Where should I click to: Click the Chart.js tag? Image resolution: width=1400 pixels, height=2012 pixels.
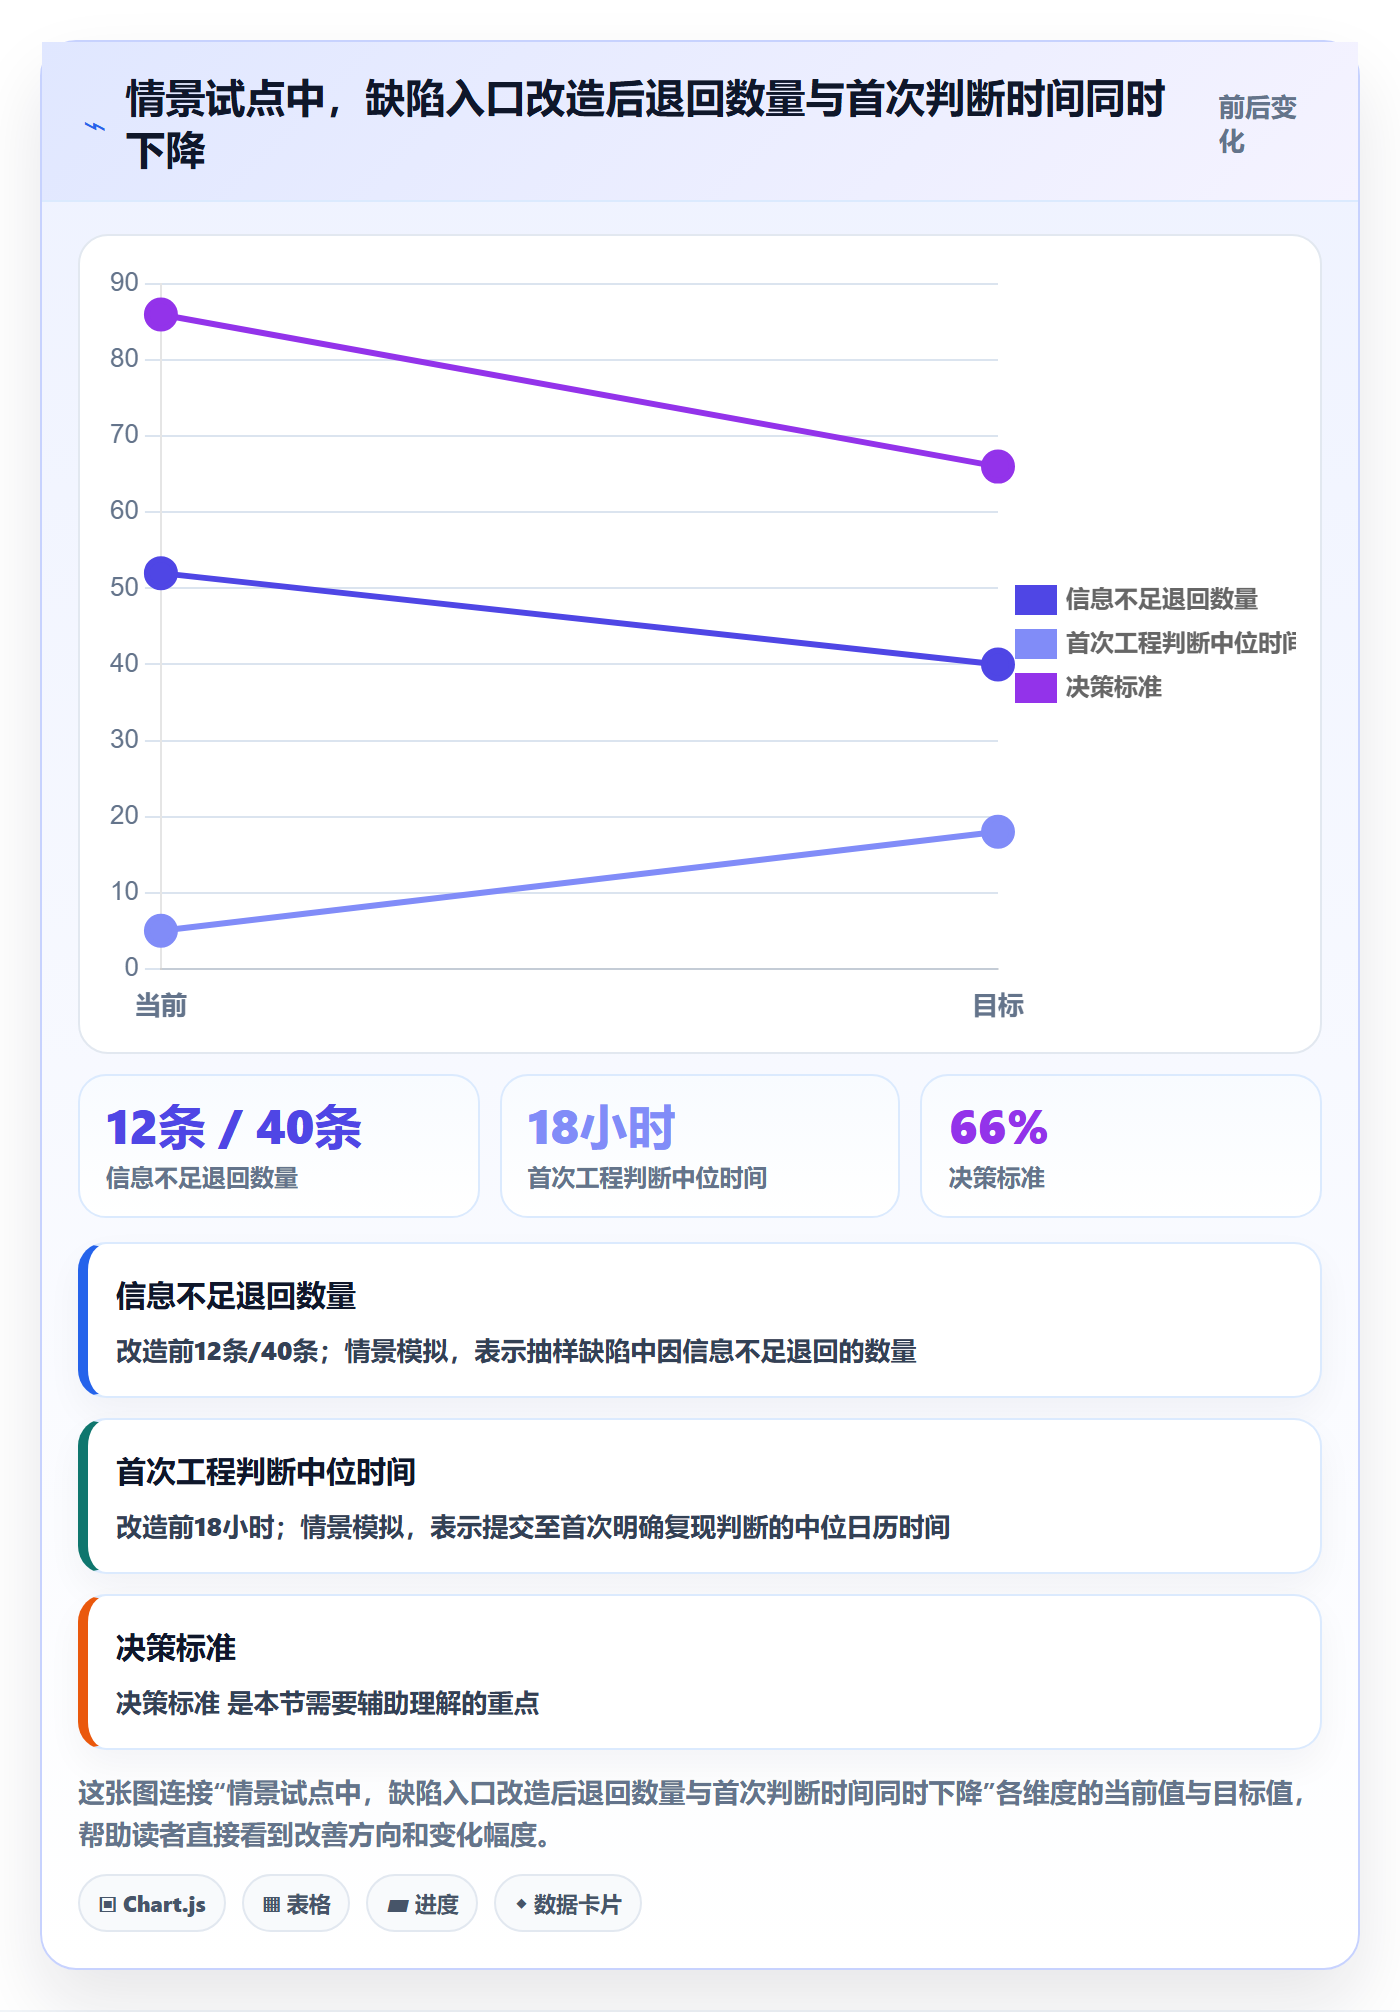(x=152, y=1903)
